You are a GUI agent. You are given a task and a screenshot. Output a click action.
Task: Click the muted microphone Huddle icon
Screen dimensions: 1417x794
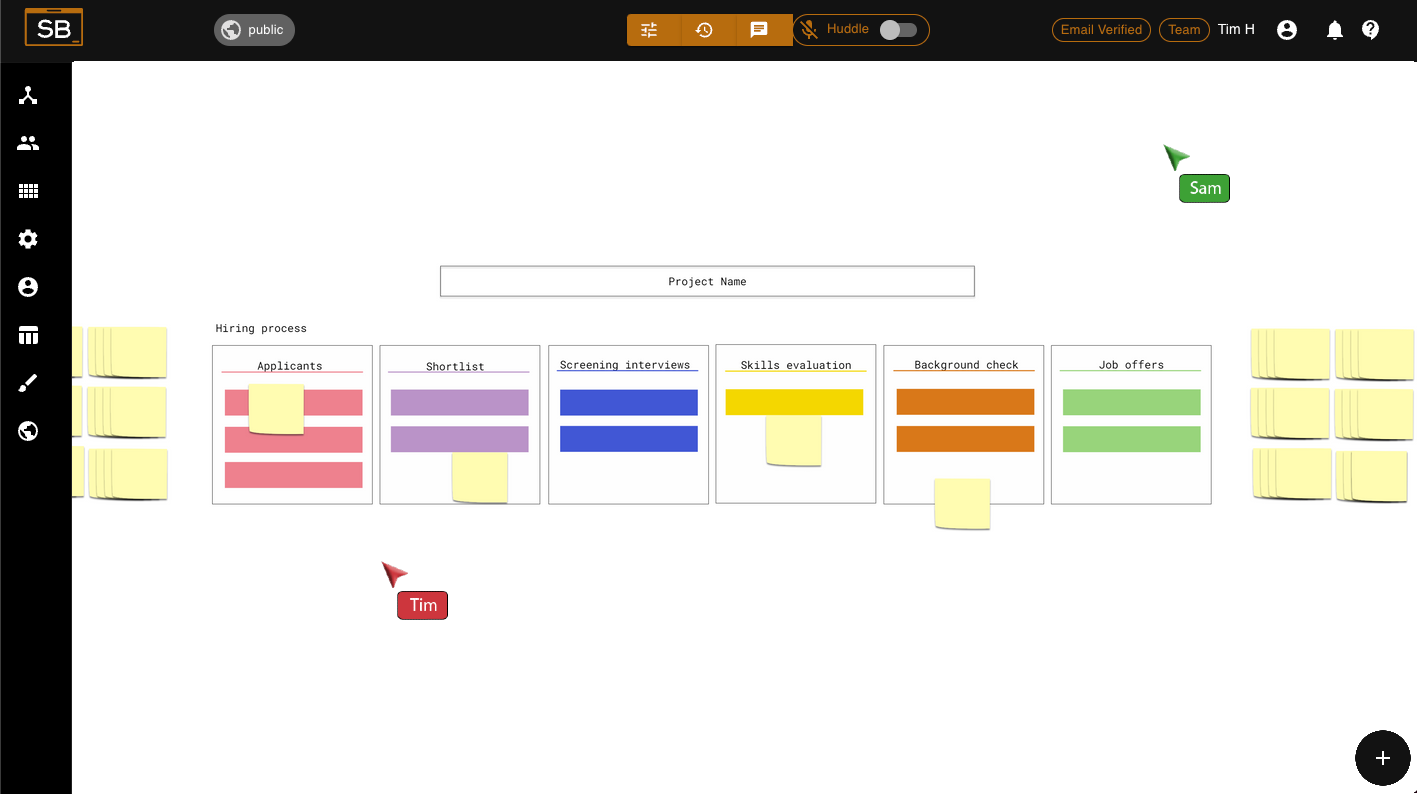[809, 30]
